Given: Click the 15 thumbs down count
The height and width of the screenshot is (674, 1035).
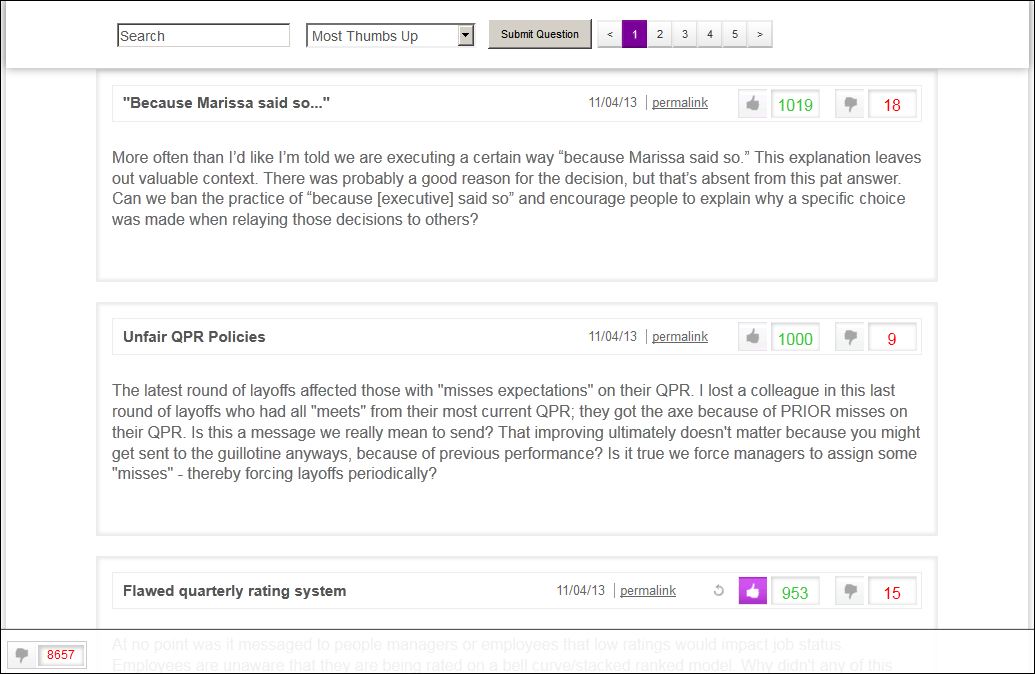Looking at the screenshot, I should click(x=892, y=592).
